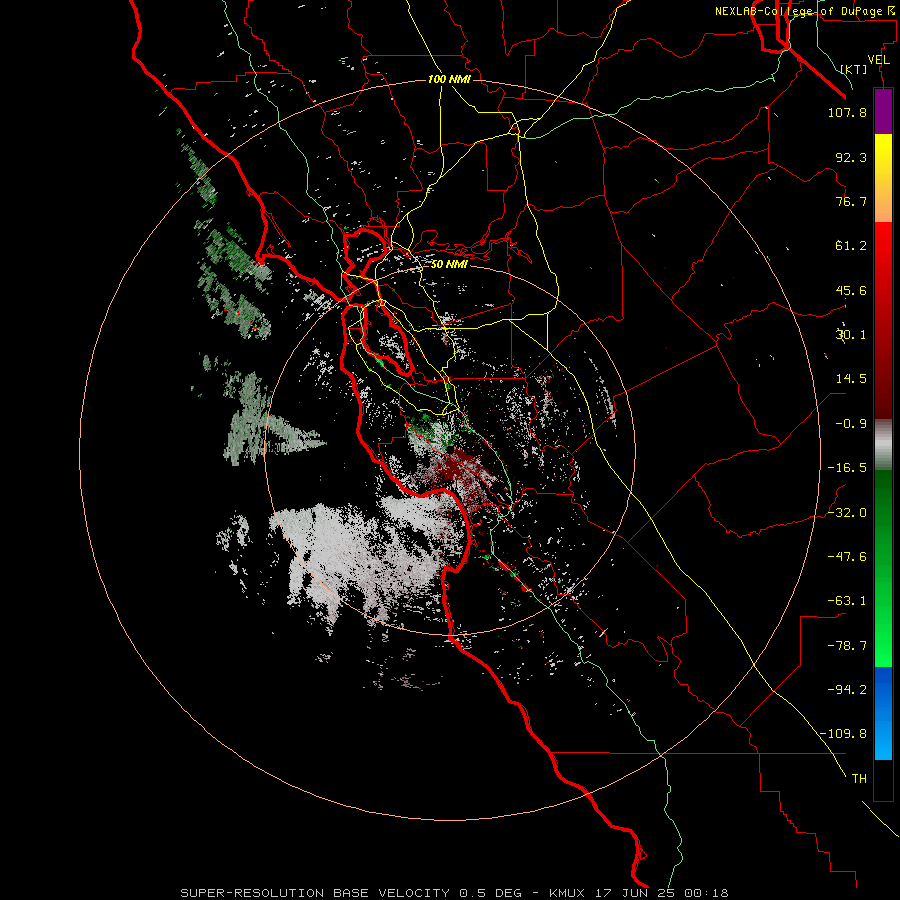Click the TH threshold label
Viewport: 900px width, 900px height.
click(859, 779)
